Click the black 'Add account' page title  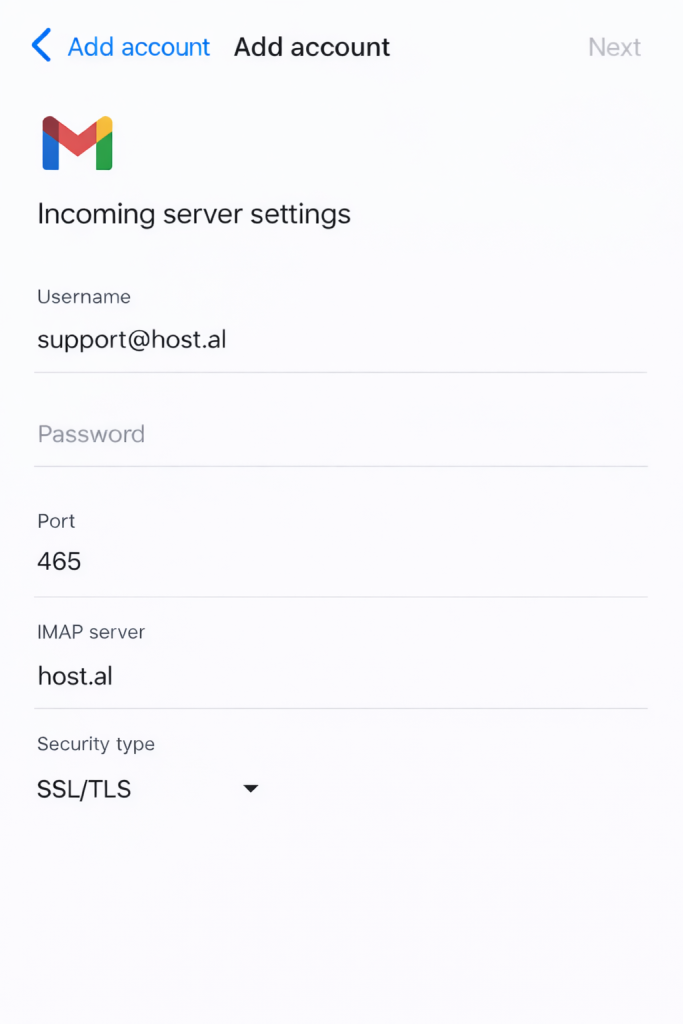point(311,47)
